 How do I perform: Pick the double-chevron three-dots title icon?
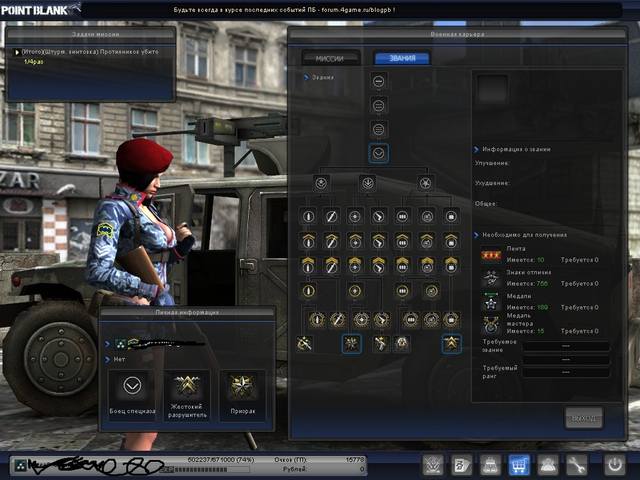coord(402,265)
